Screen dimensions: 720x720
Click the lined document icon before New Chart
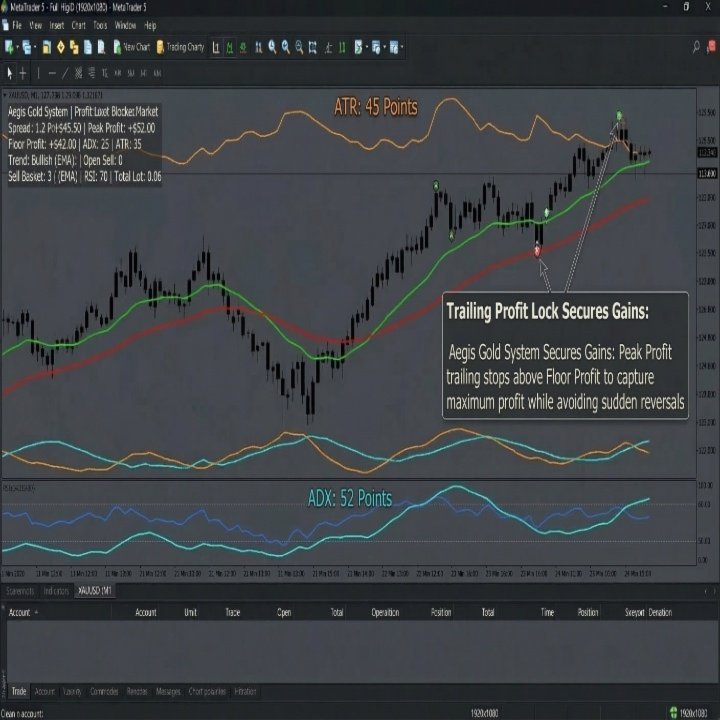tap(101, 47)
